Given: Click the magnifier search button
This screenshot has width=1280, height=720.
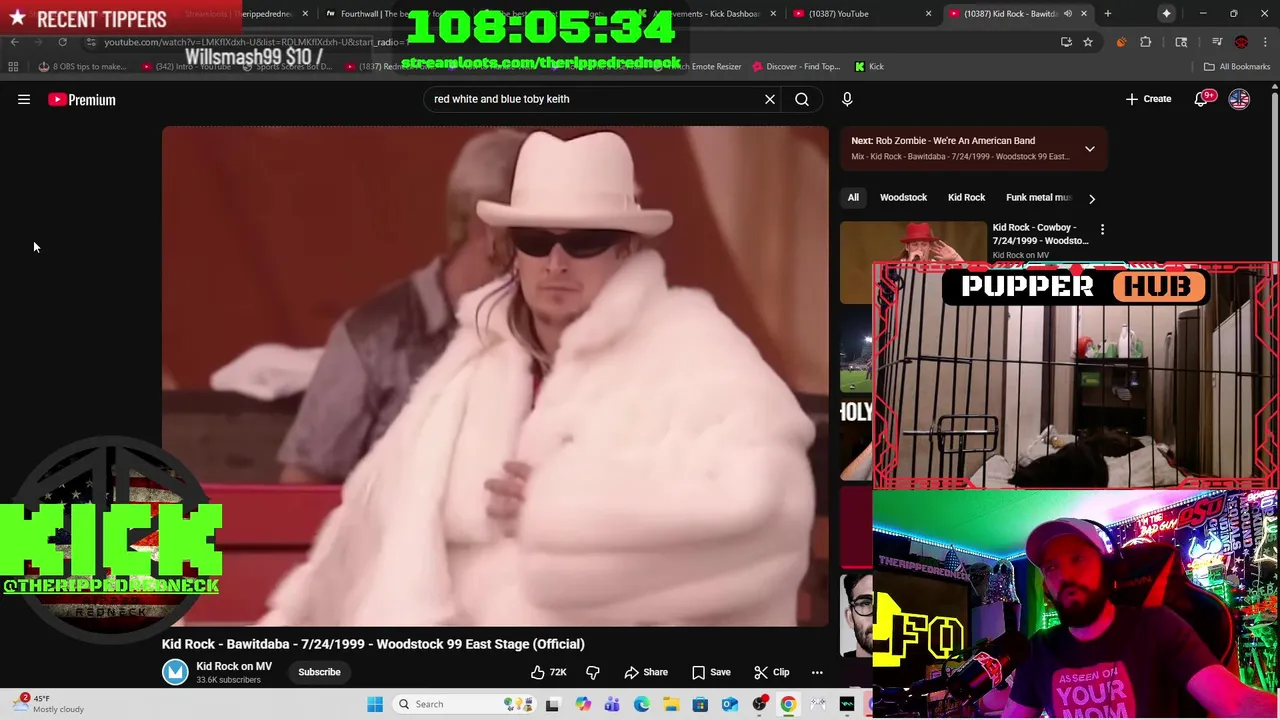Looking at the screenshot, I should point(802,99).
